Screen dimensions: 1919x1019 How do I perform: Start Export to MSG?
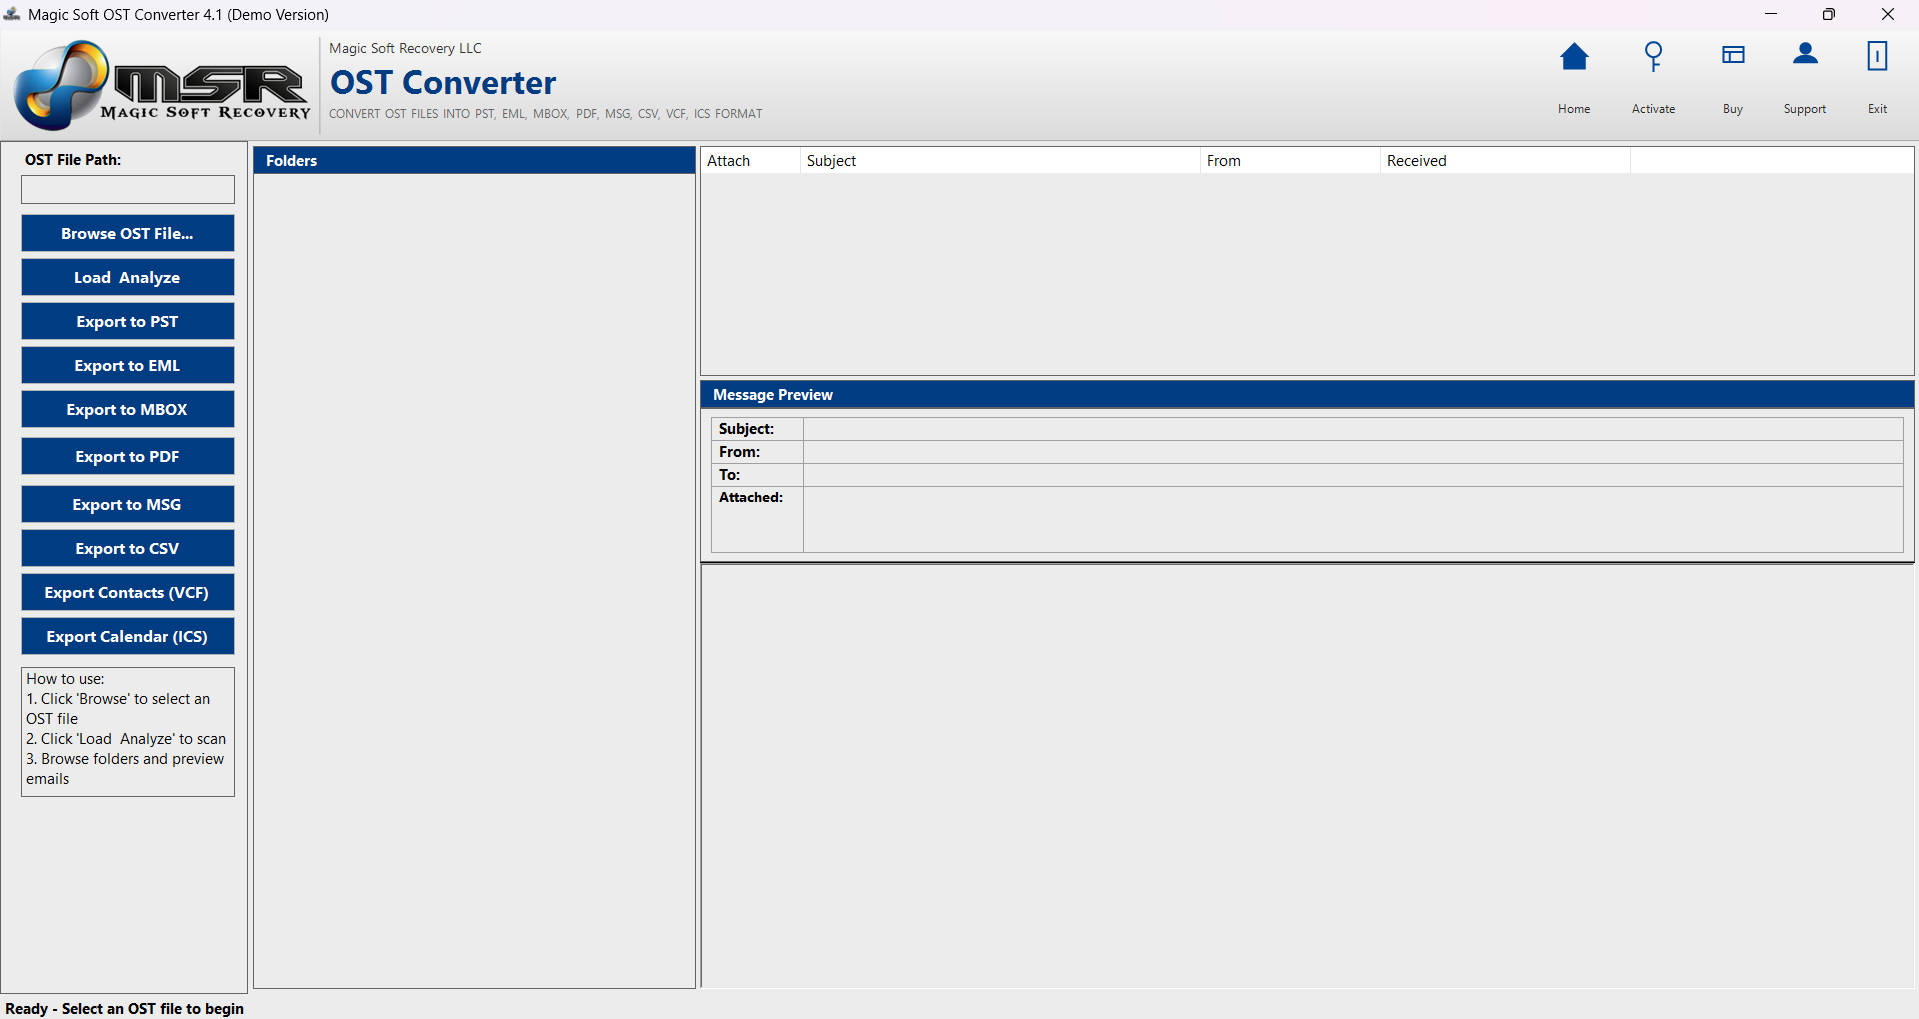(x=128, y=504)
